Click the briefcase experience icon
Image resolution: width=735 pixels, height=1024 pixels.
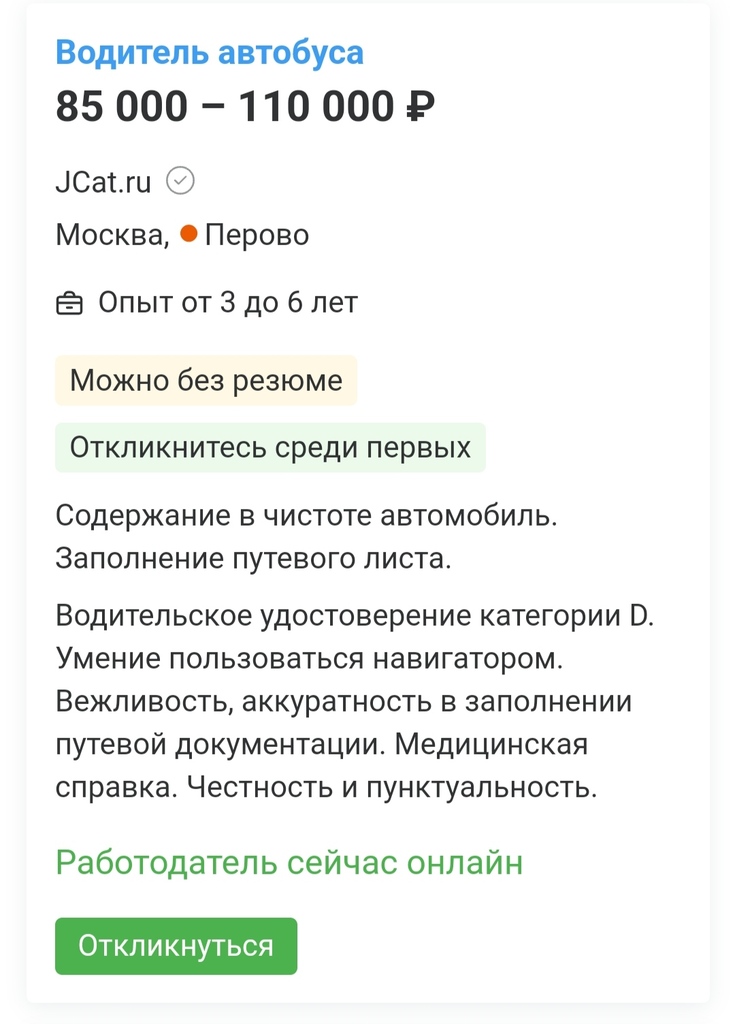coord(69,303)
